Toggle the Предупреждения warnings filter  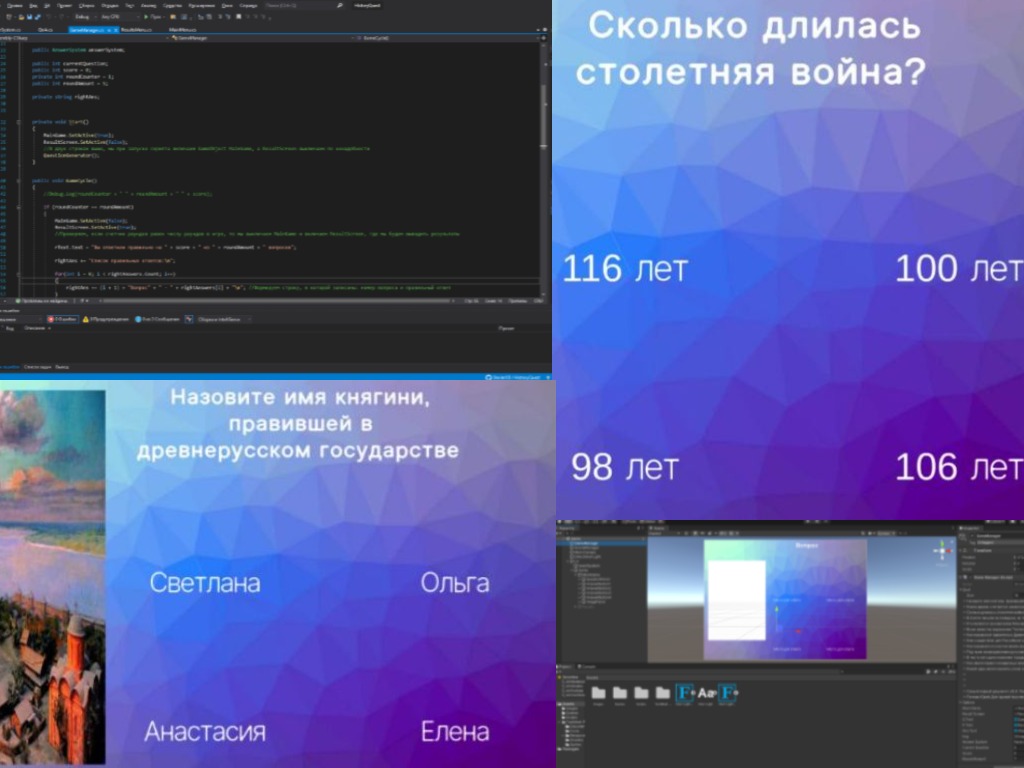click(107, 319)
